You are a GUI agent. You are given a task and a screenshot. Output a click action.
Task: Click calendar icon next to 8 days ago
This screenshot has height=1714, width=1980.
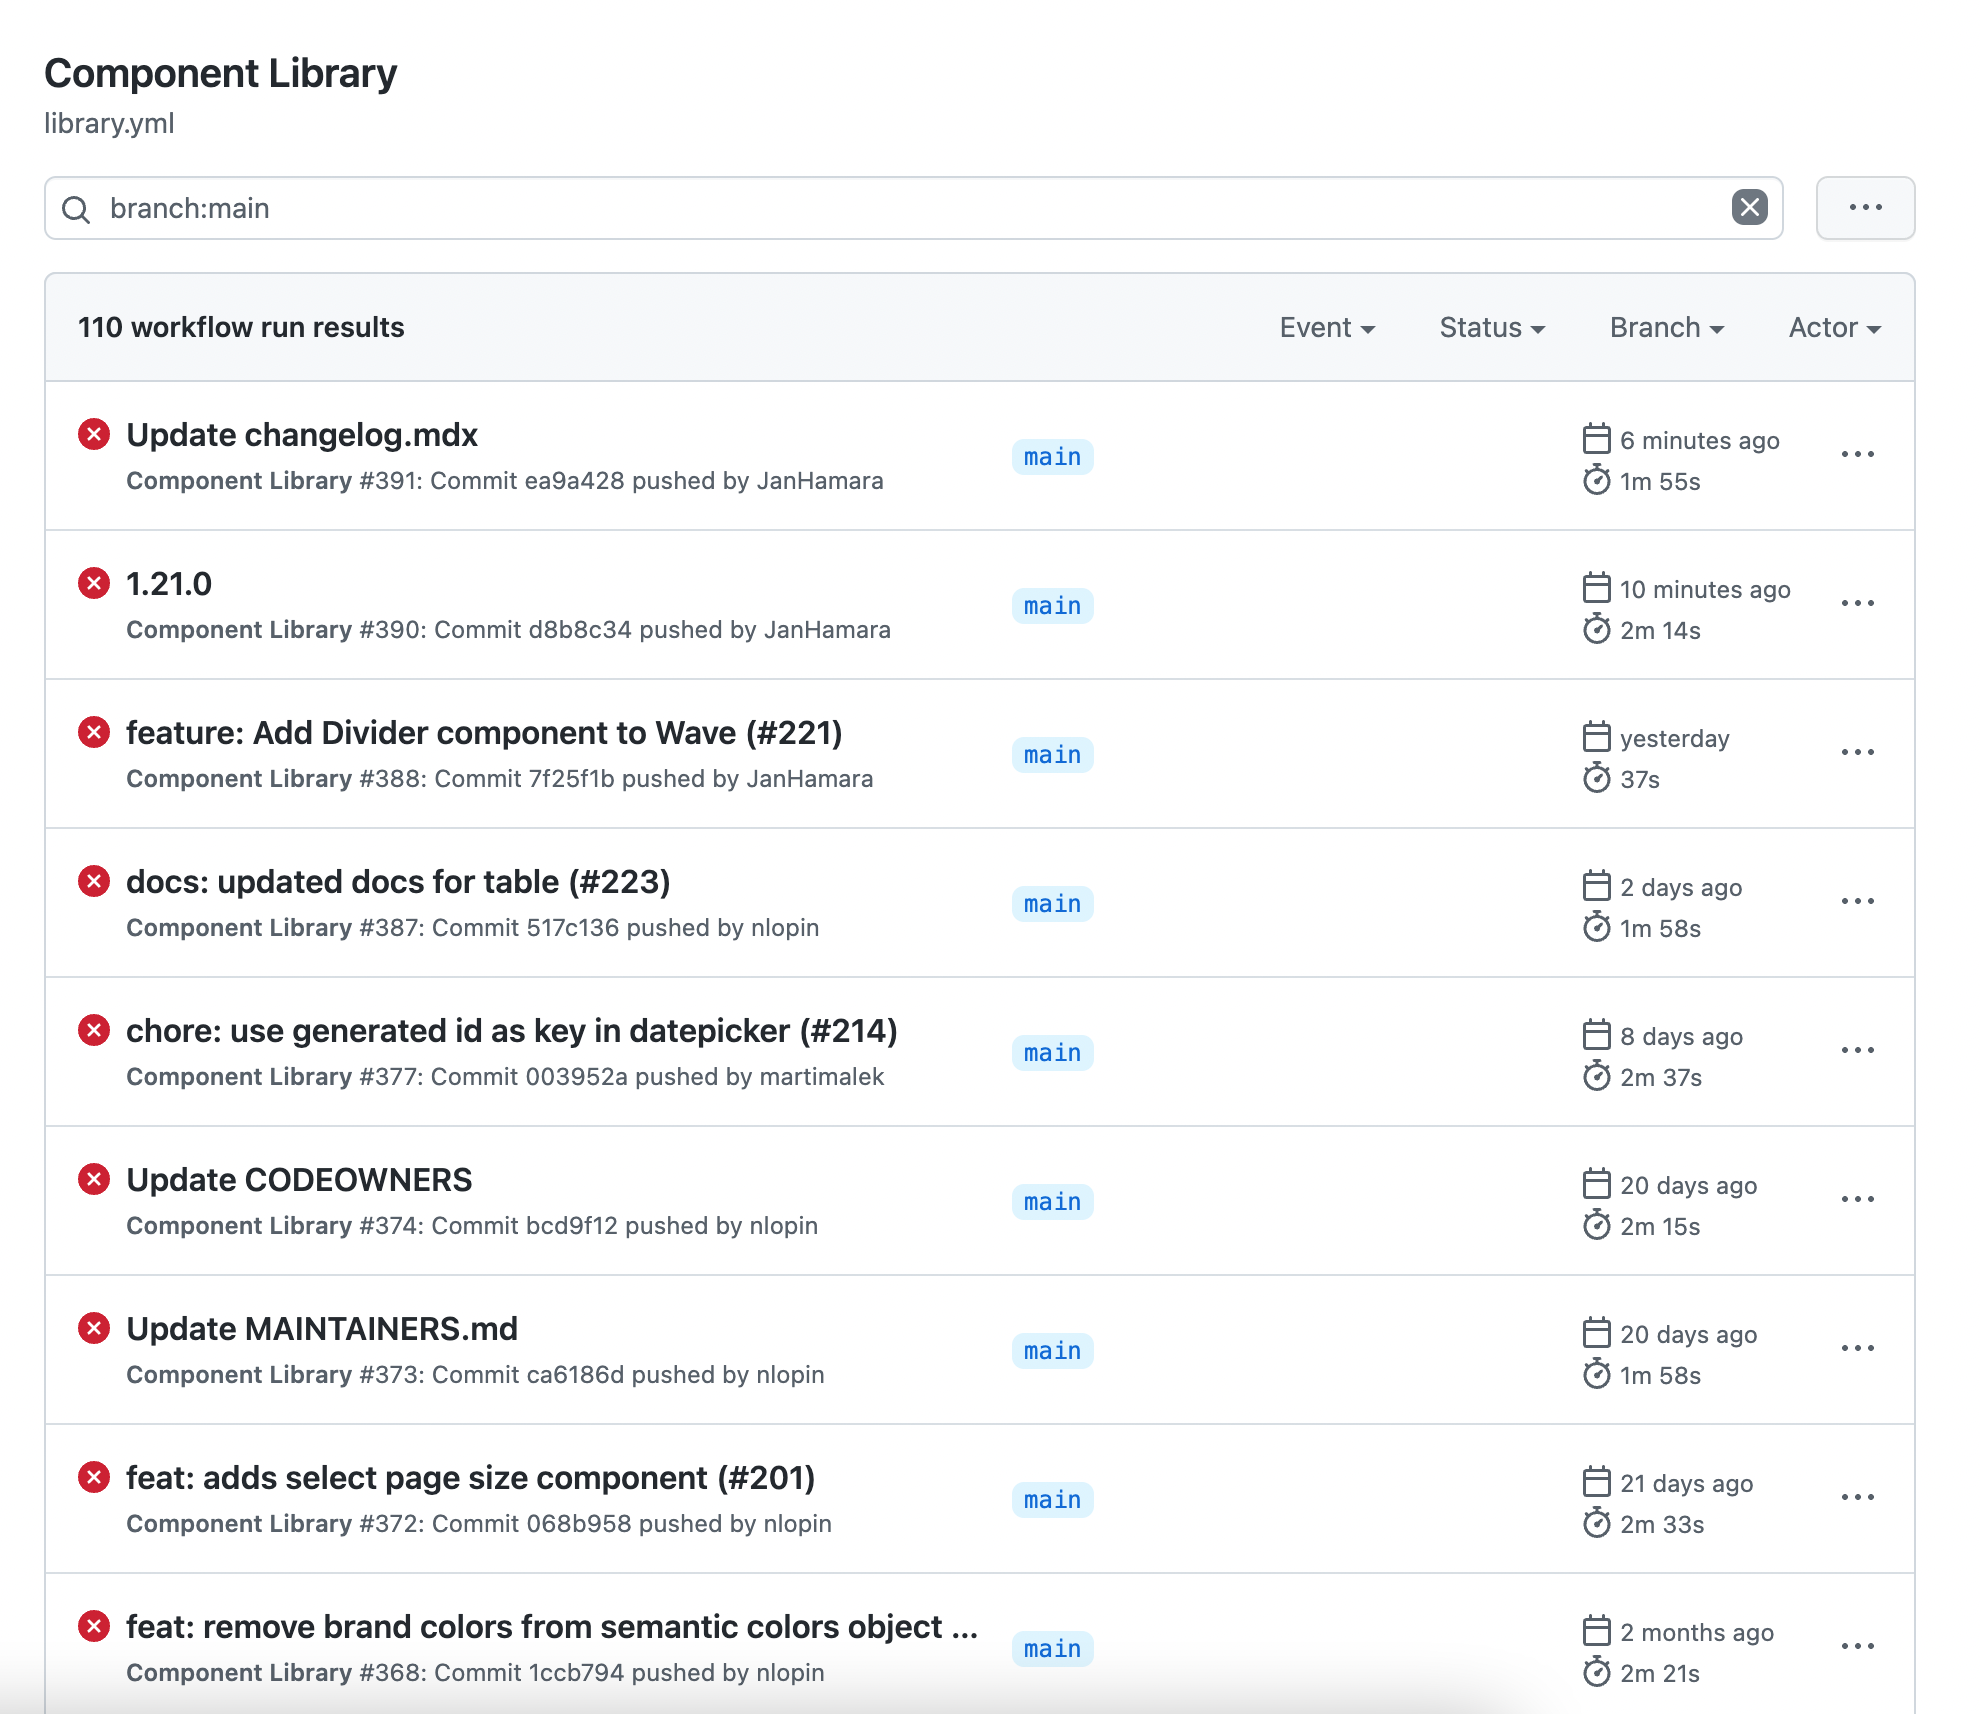tap(1596, 1036)
